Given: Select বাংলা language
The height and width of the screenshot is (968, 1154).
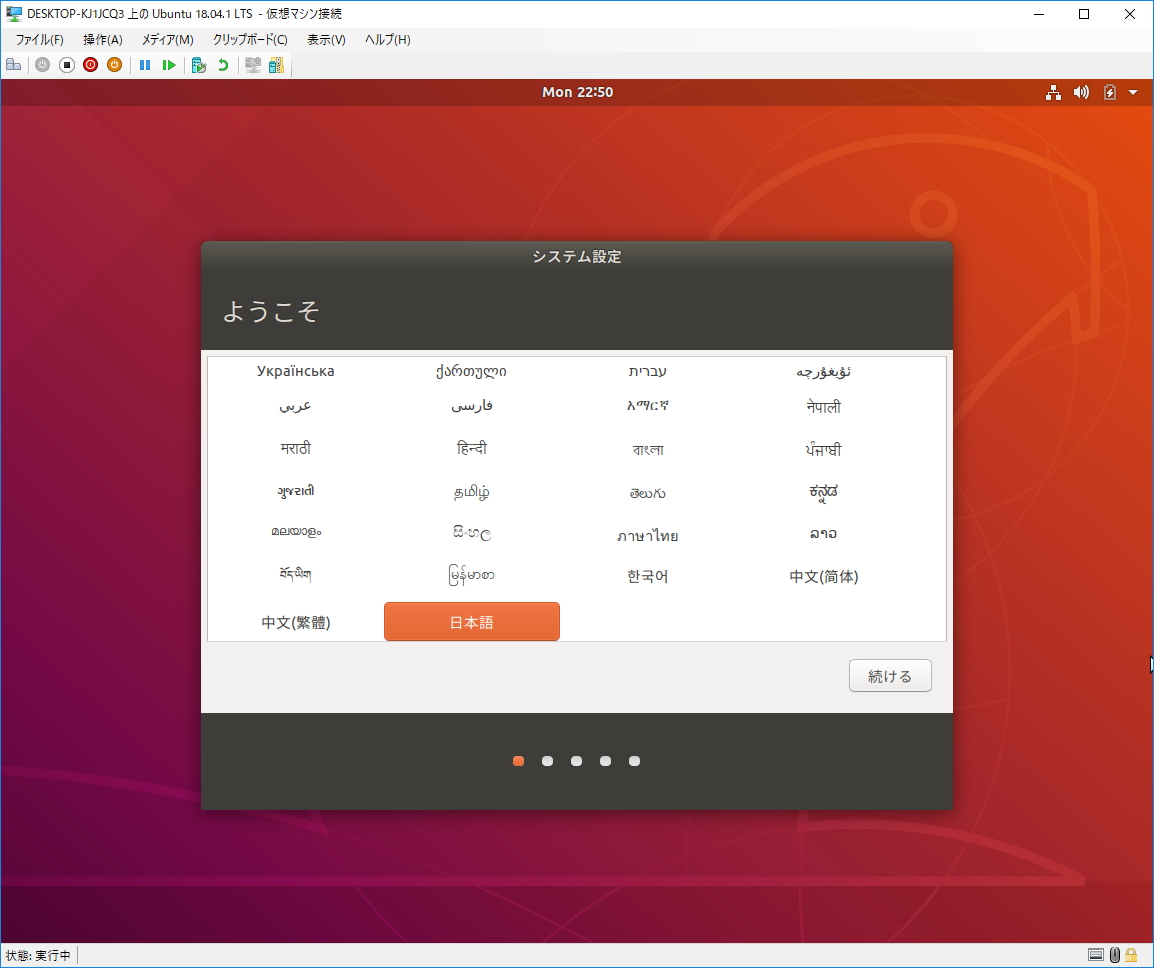Looking at the screenshot, I should click(x=648, y=449).
